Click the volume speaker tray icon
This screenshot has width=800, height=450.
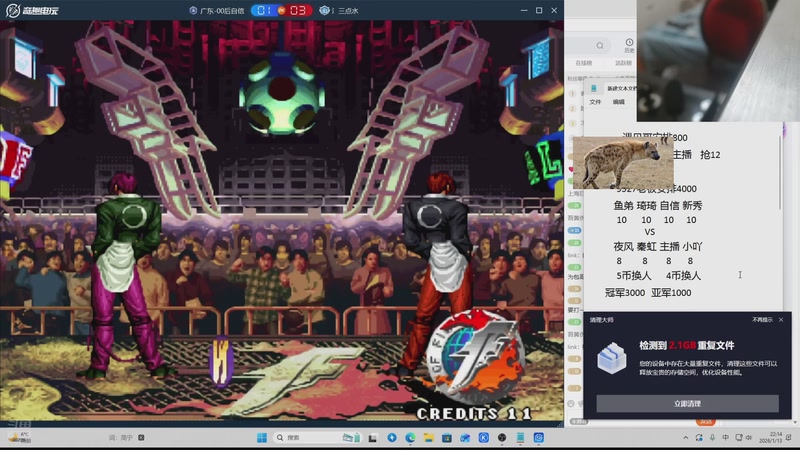point(749,438)
